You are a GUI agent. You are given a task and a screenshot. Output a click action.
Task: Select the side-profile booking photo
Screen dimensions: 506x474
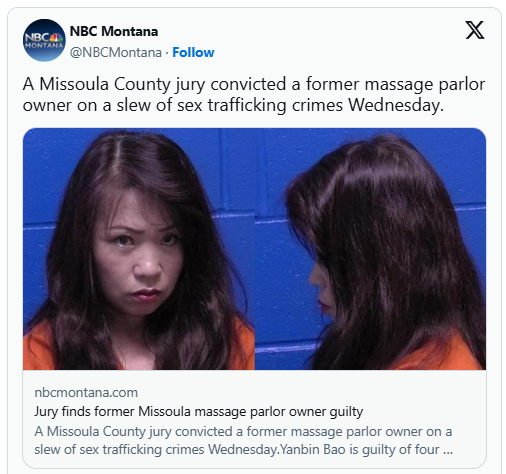(x=370, y=249)
